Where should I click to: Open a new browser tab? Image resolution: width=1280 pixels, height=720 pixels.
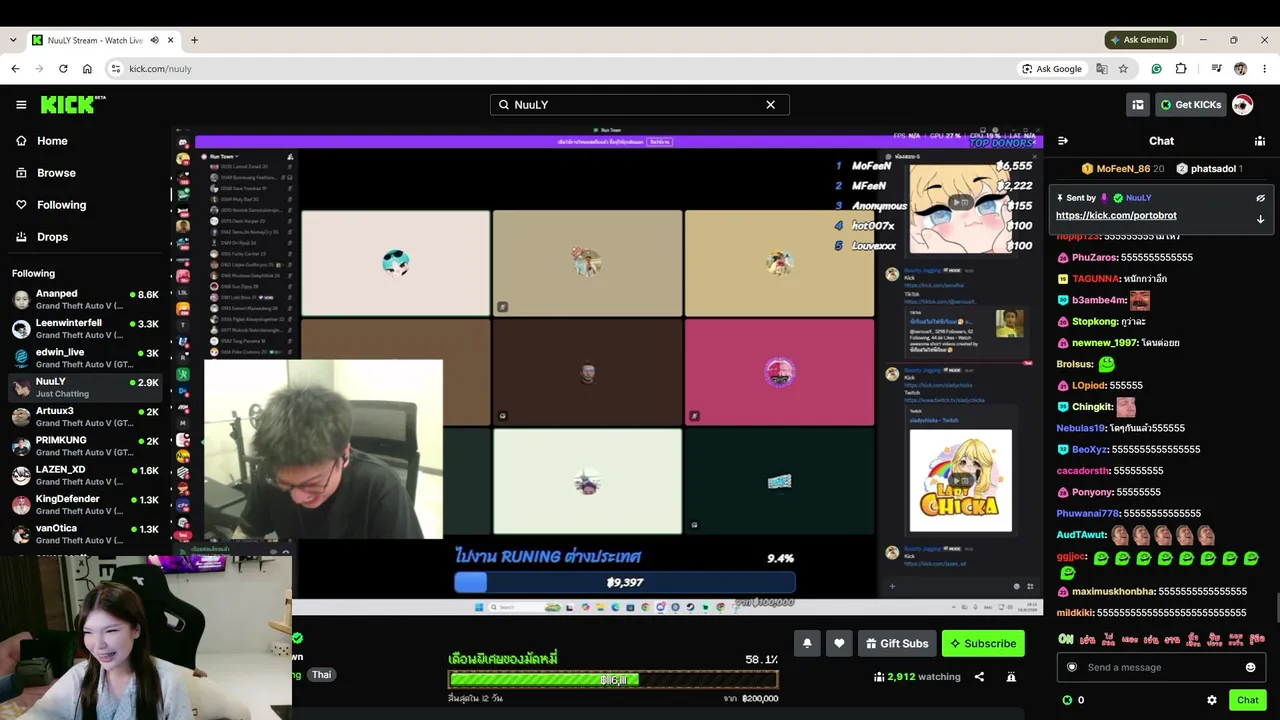(194, 40)
